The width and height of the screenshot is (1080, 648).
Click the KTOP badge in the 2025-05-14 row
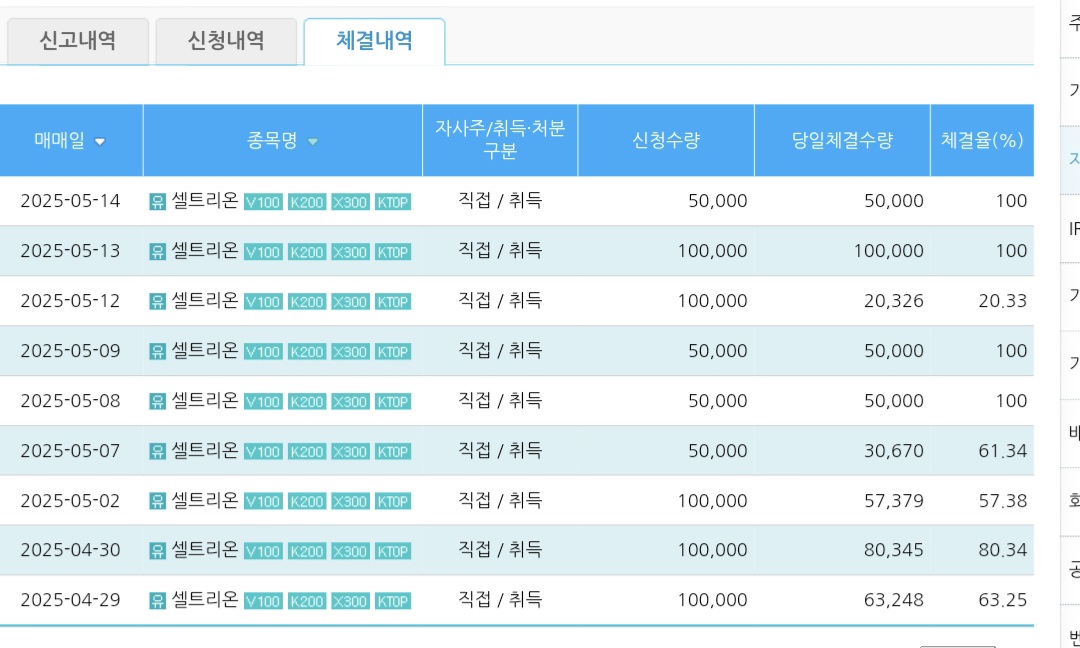(x=393, y=202)
